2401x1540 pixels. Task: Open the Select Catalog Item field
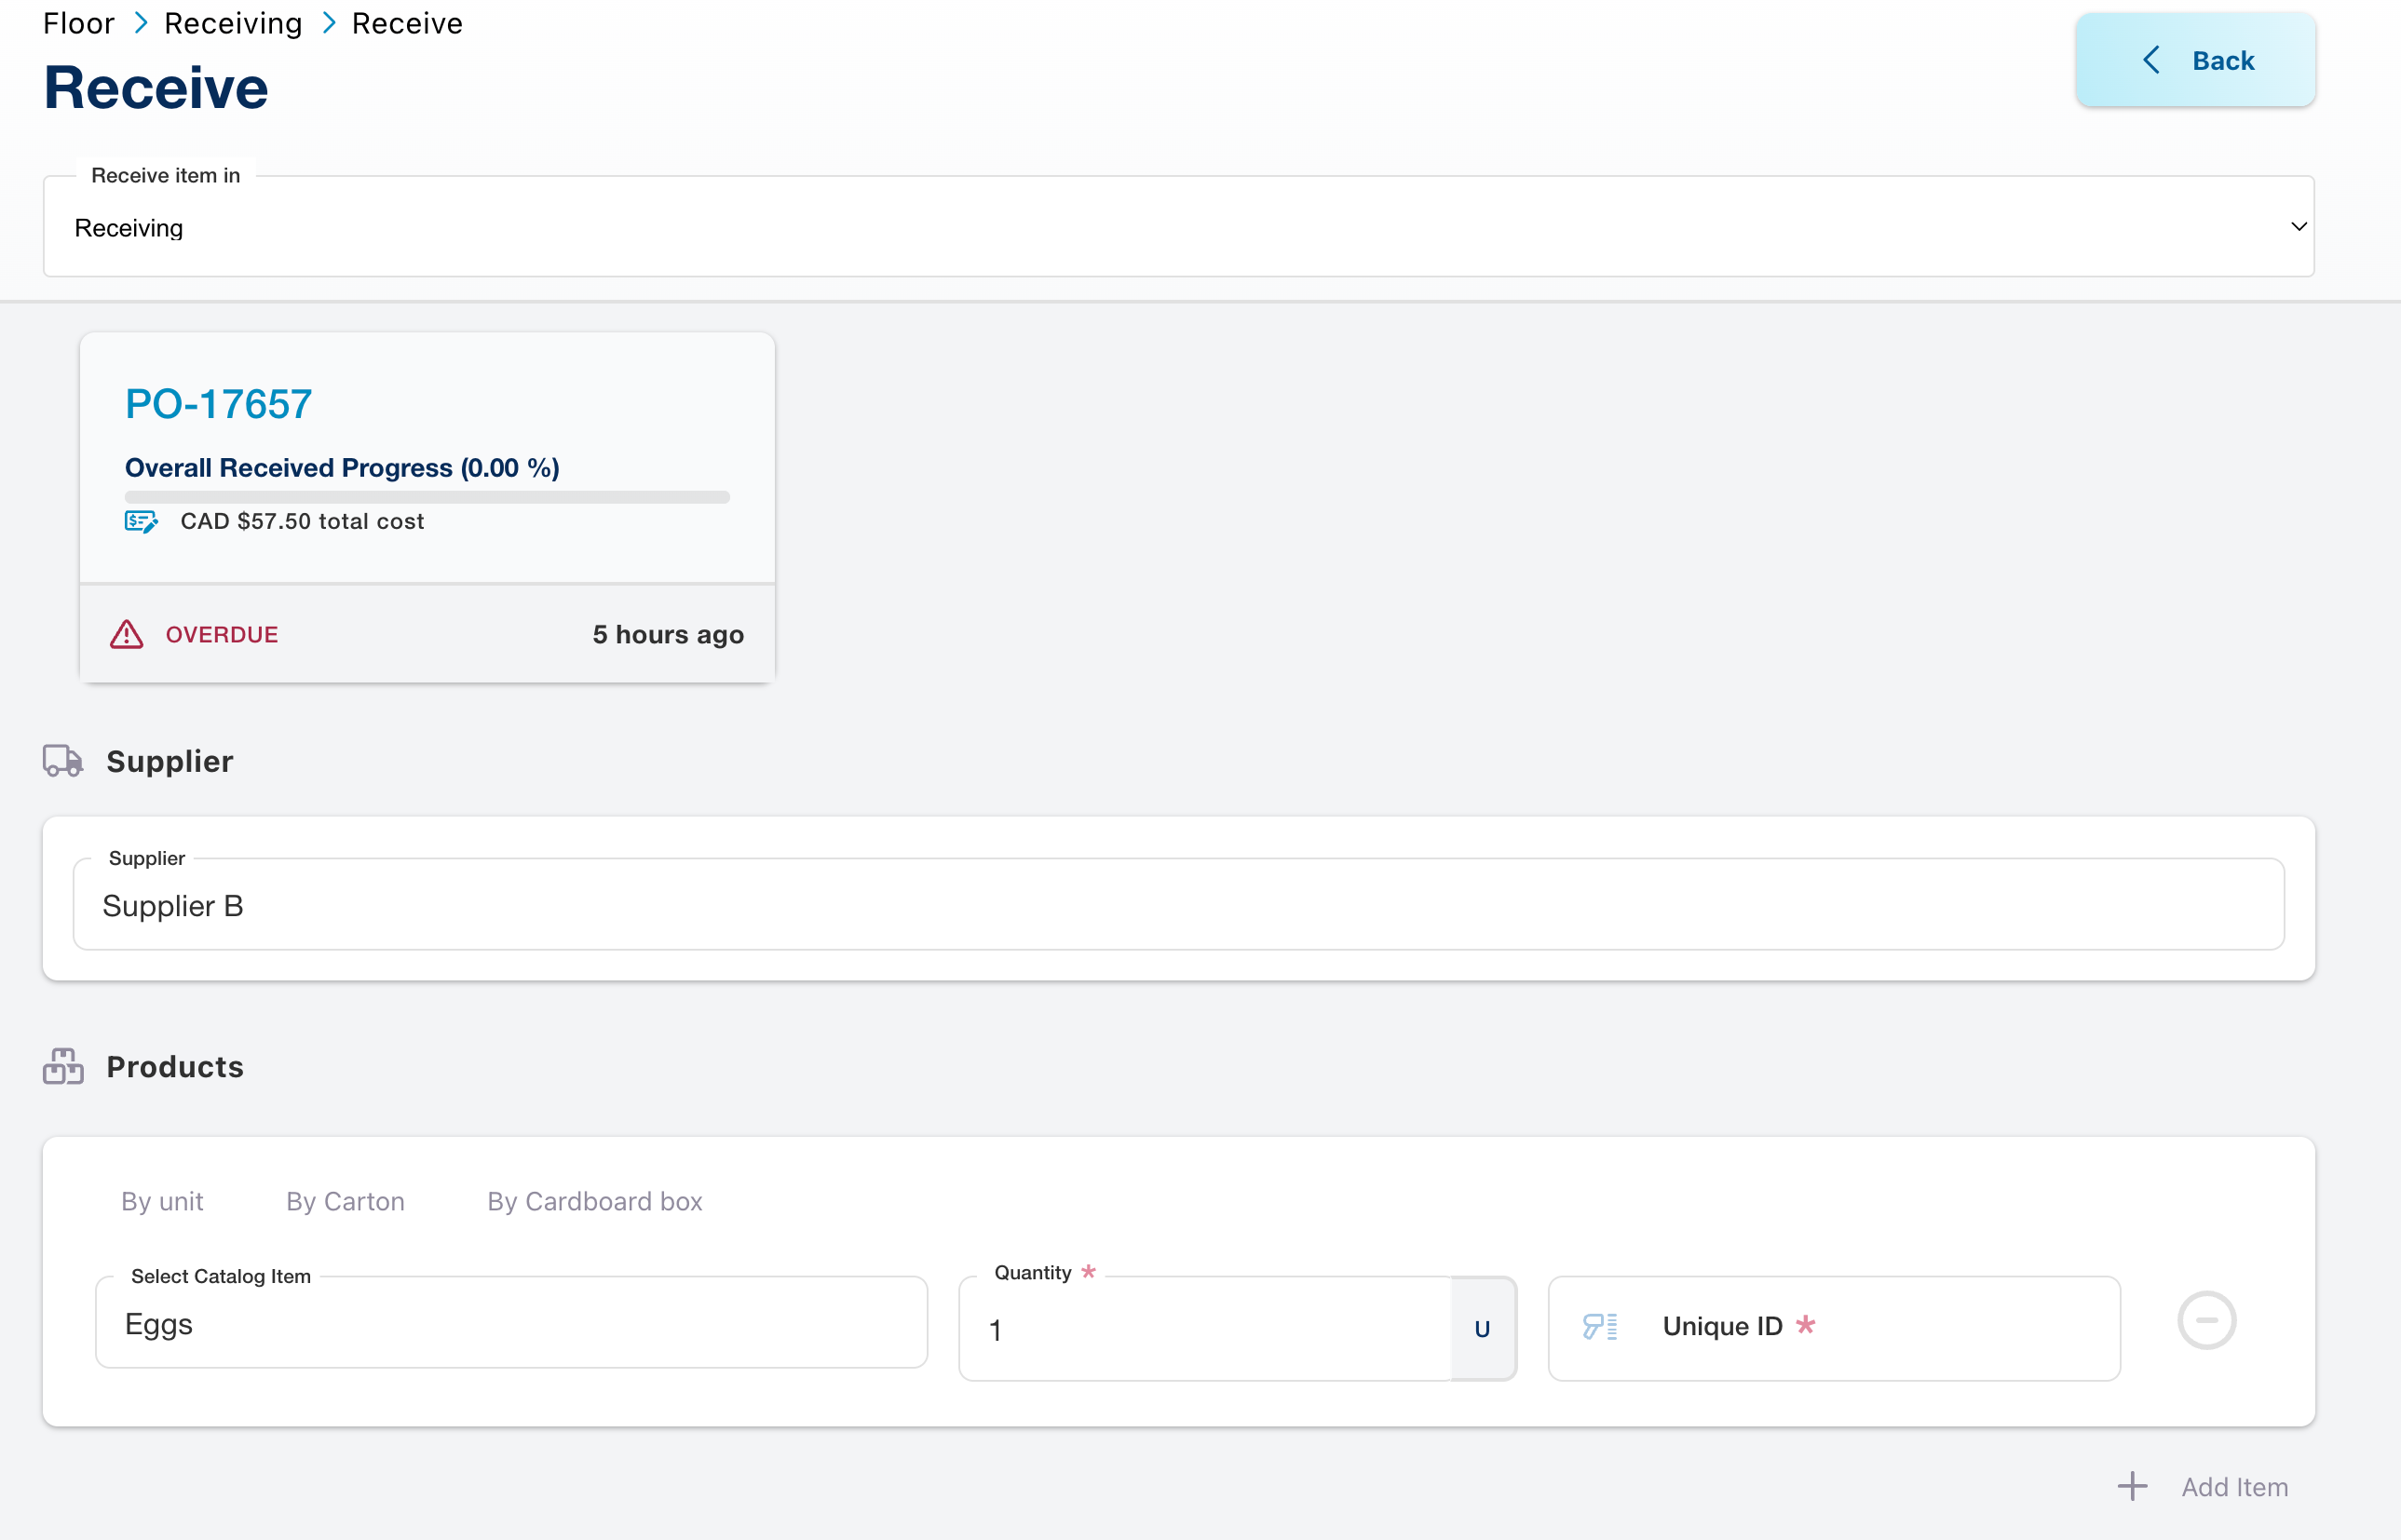511,1324
